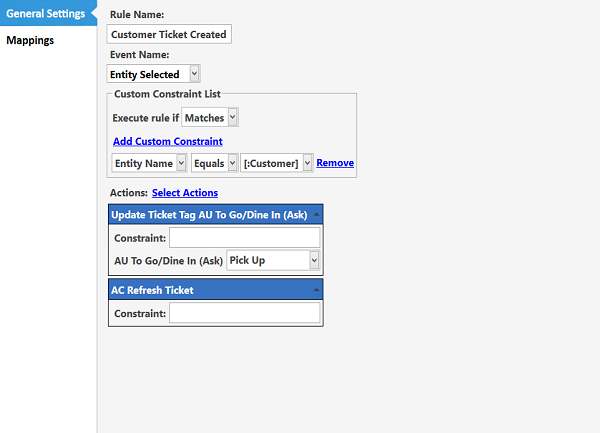Collapse the AC Refresh Ticket panel arrow
This screenshot has width=600, height=433.
pos(316,290)
